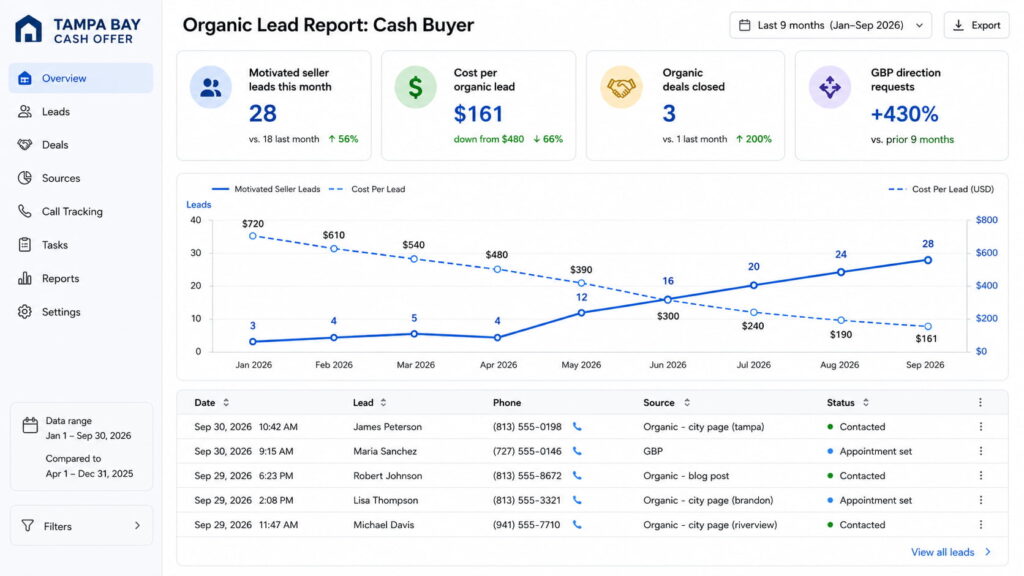Click Appointment set status for Lisa Thompson
Screen dimensions: 1024x576
(x=869, y=500)
